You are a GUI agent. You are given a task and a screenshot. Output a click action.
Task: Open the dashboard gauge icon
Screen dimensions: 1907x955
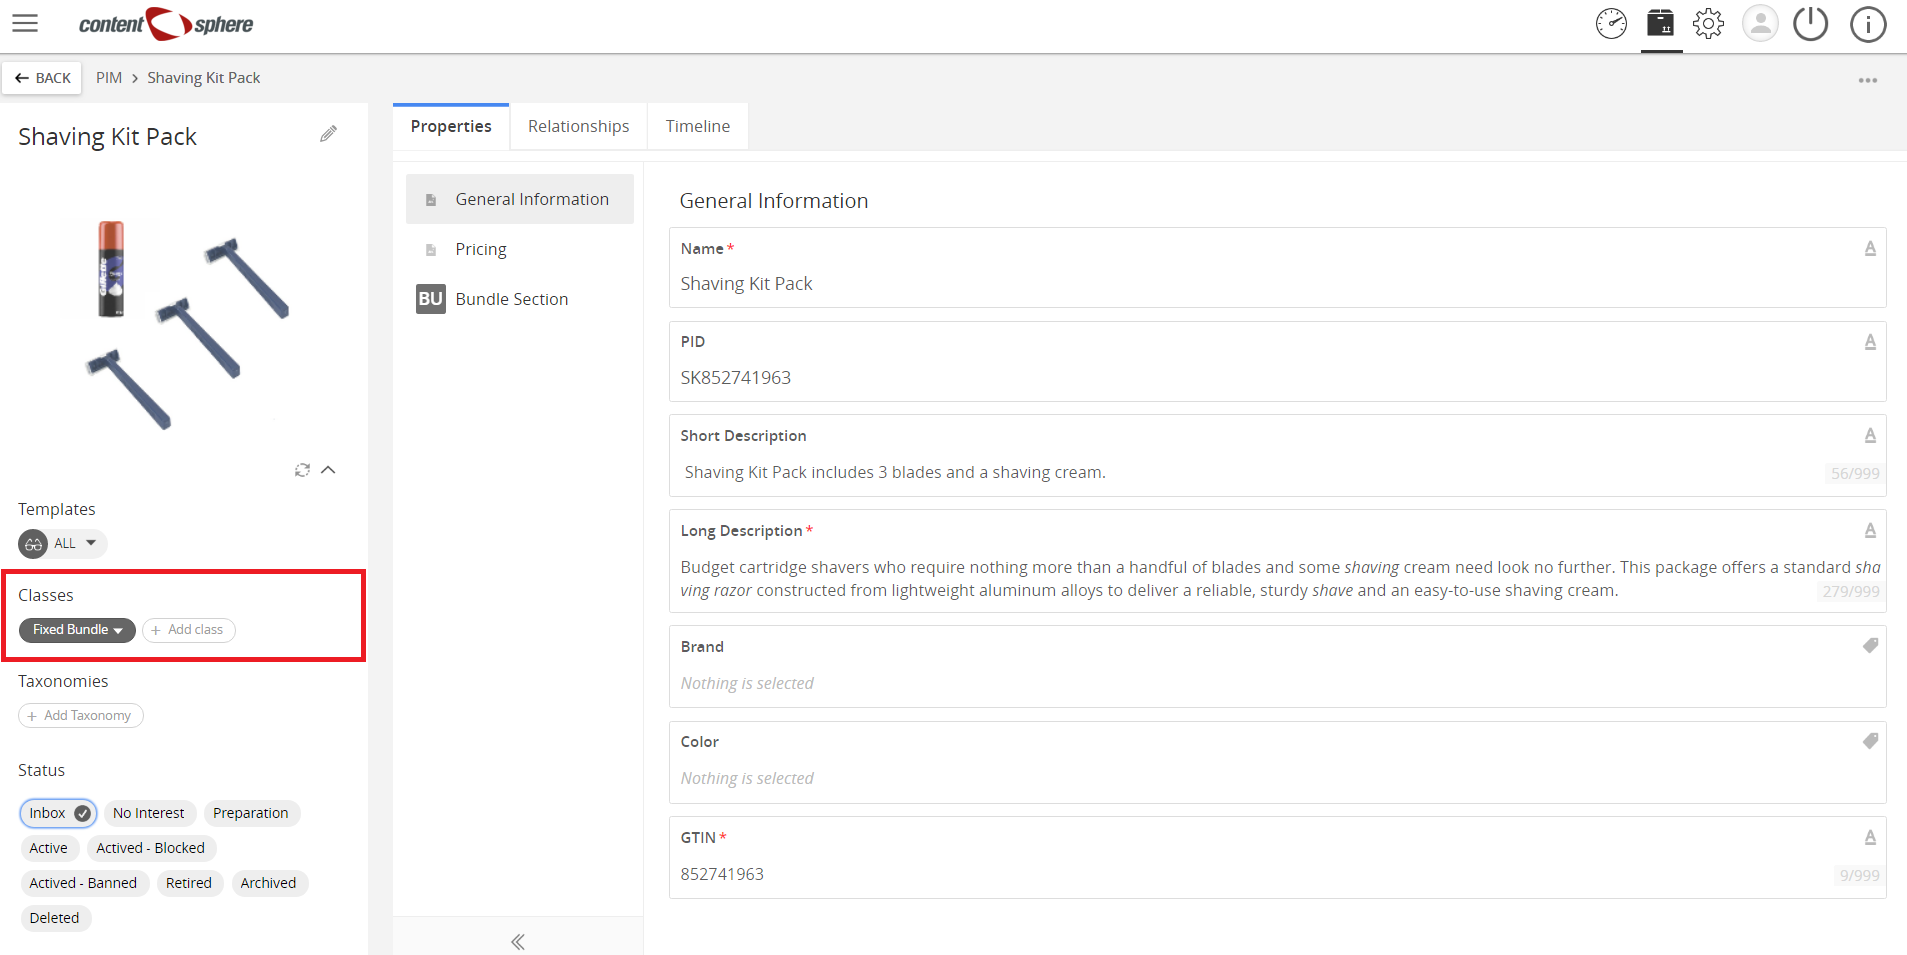1611,23
